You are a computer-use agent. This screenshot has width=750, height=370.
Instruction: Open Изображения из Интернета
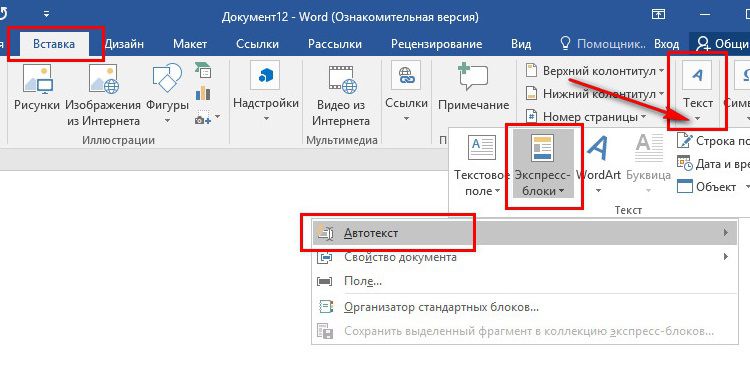coord(103,96)
